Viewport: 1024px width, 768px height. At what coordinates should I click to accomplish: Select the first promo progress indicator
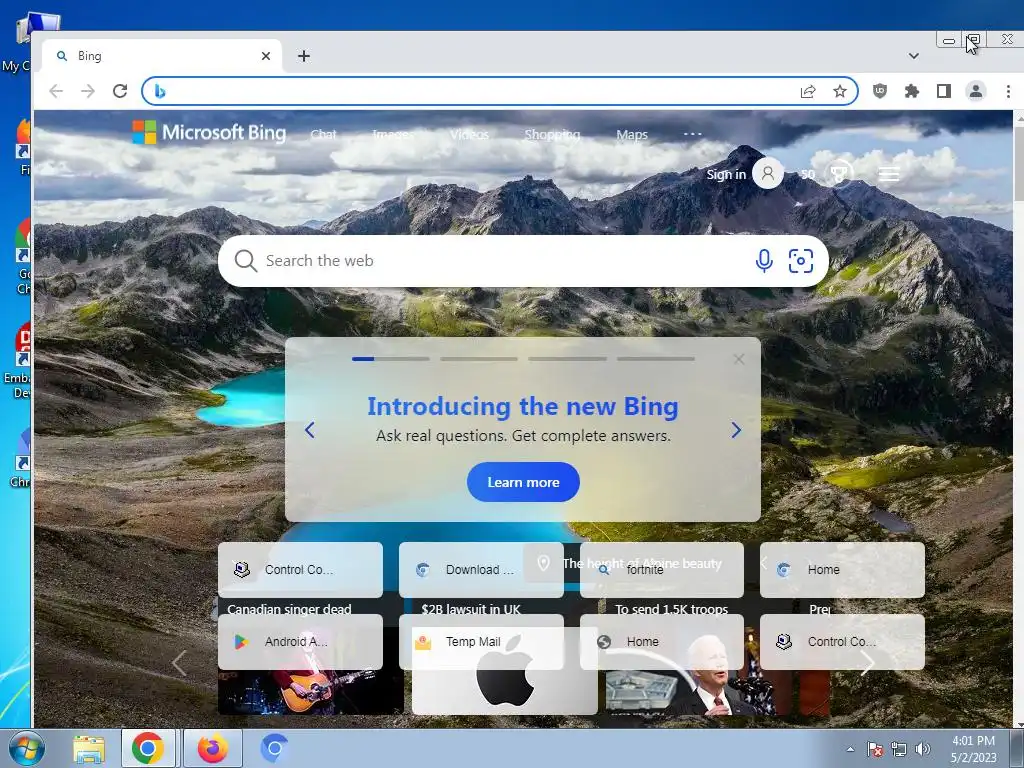click(391, 359)
